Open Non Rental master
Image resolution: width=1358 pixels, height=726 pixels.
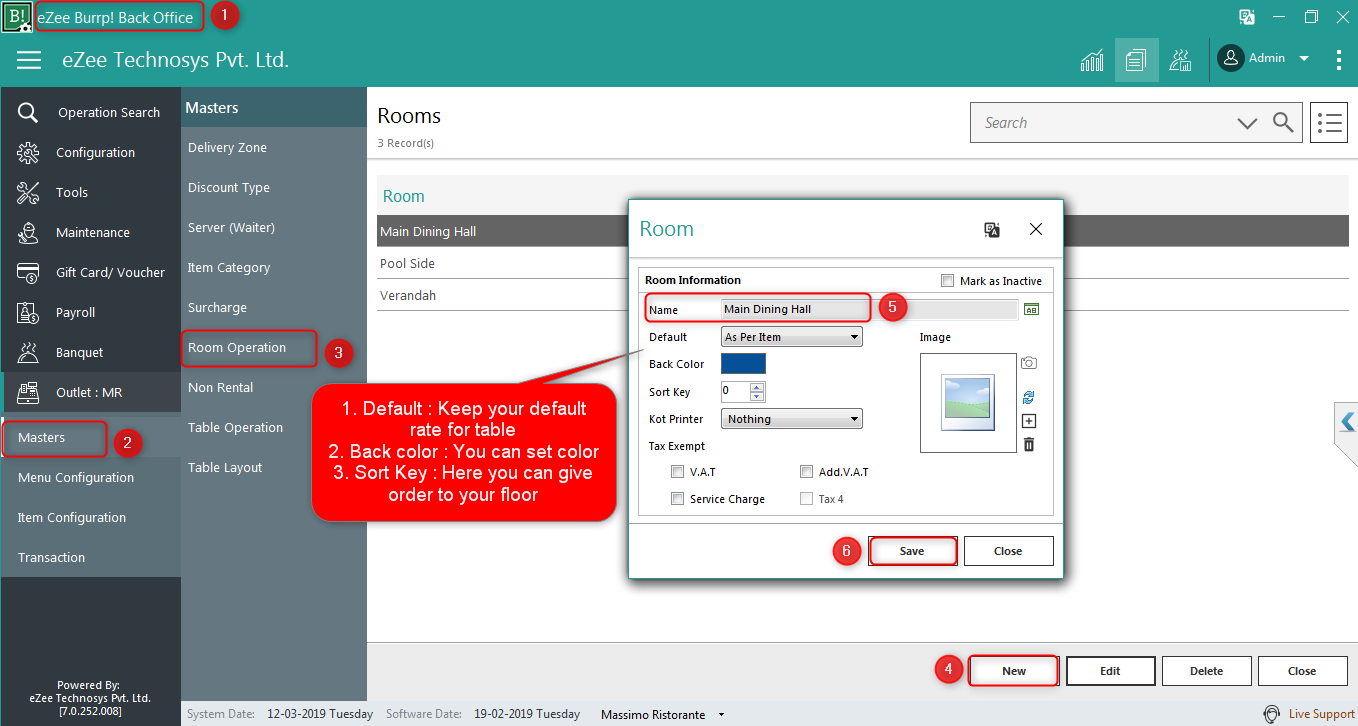pos(221,387)
